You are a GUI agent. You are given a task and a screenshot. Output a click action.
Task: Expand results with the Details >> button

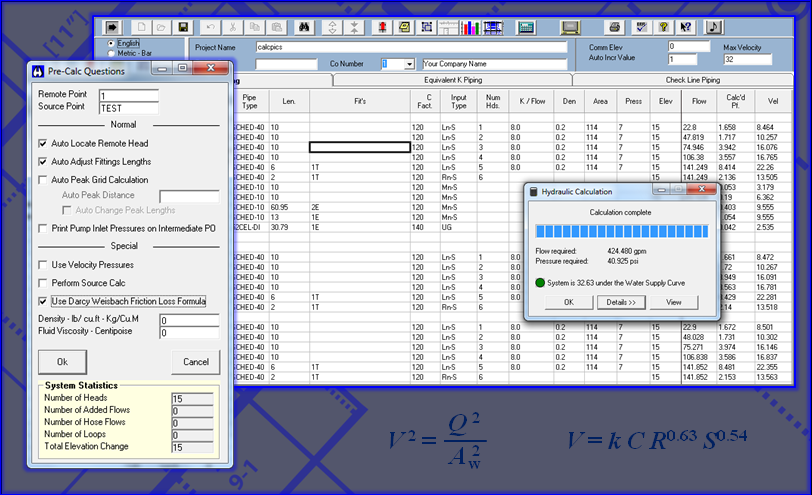click(620, 302)
